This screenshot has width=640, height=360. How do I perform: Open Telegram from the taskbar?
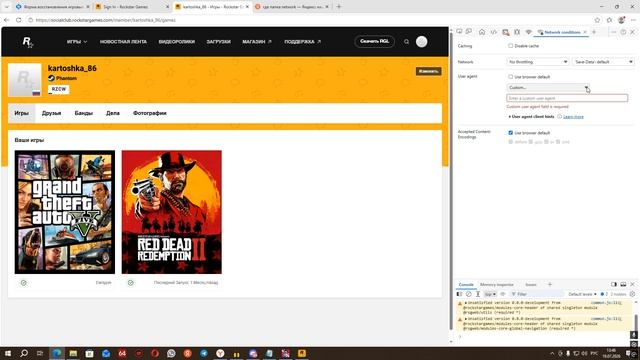(x=204, y=353)
